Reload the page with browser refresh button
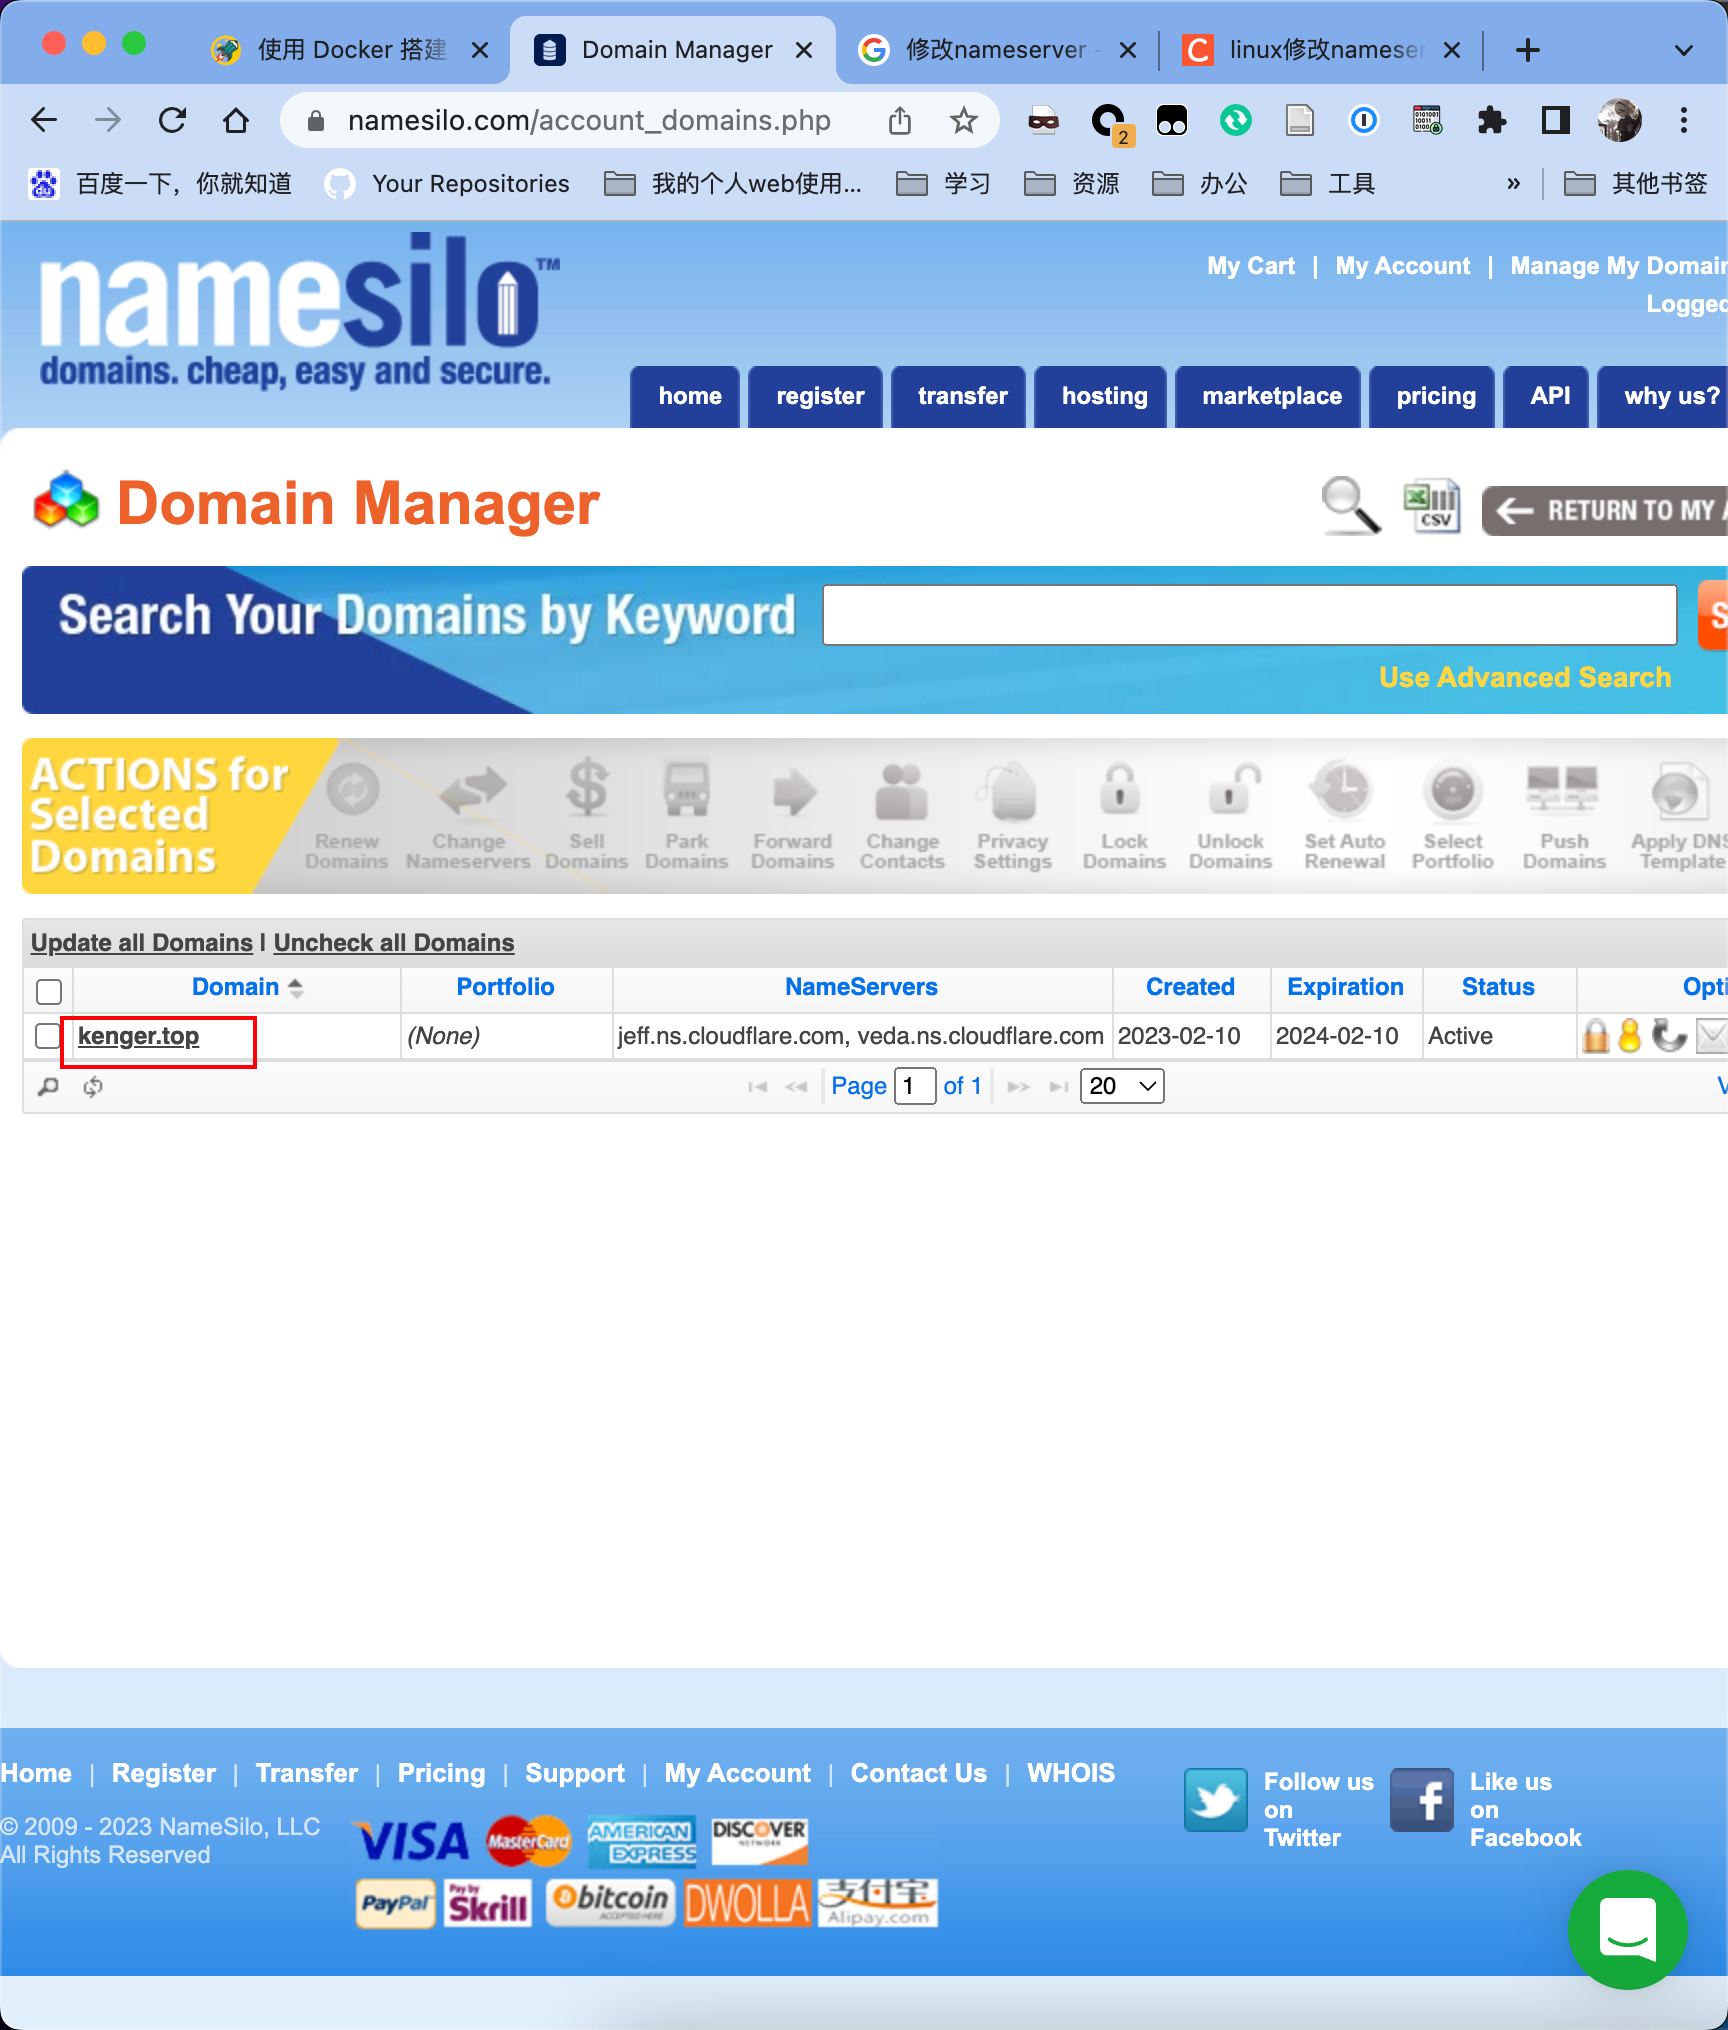 (x=172, y=120)
